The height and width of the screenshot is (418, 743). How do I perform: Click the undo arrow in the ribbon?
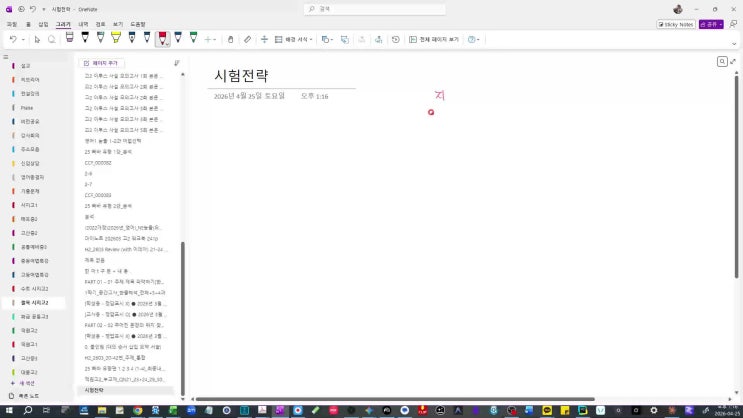pos(12,39)
